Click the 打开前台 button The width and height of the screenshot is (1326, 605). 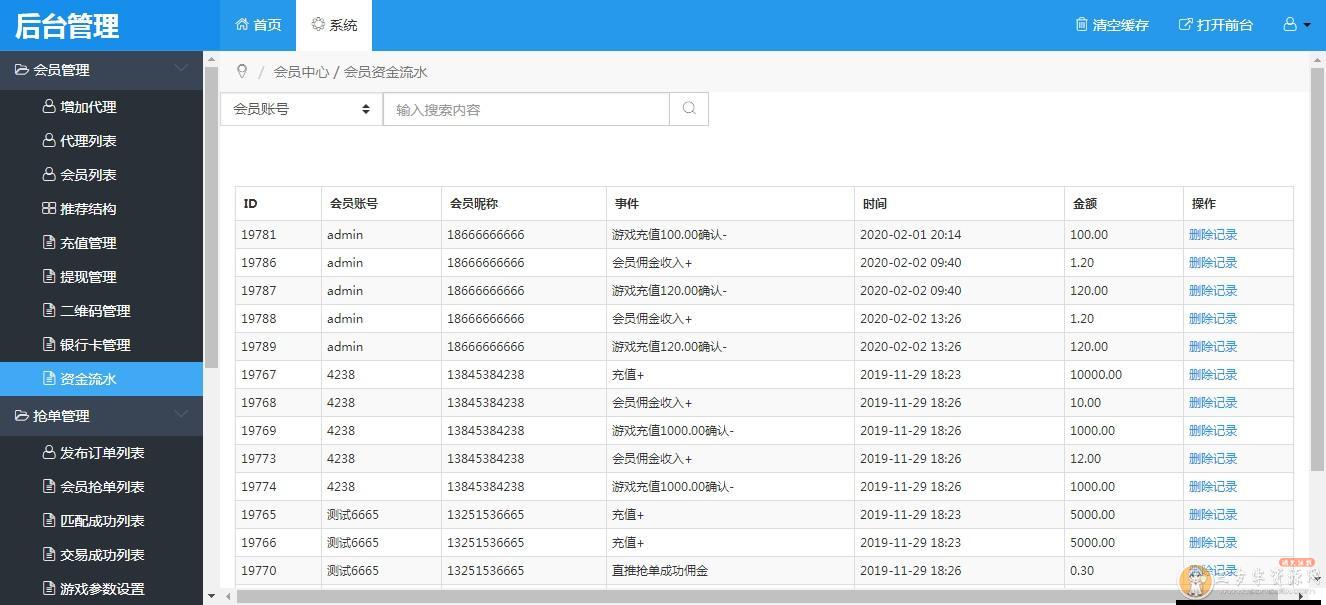tap(1215, 25)
